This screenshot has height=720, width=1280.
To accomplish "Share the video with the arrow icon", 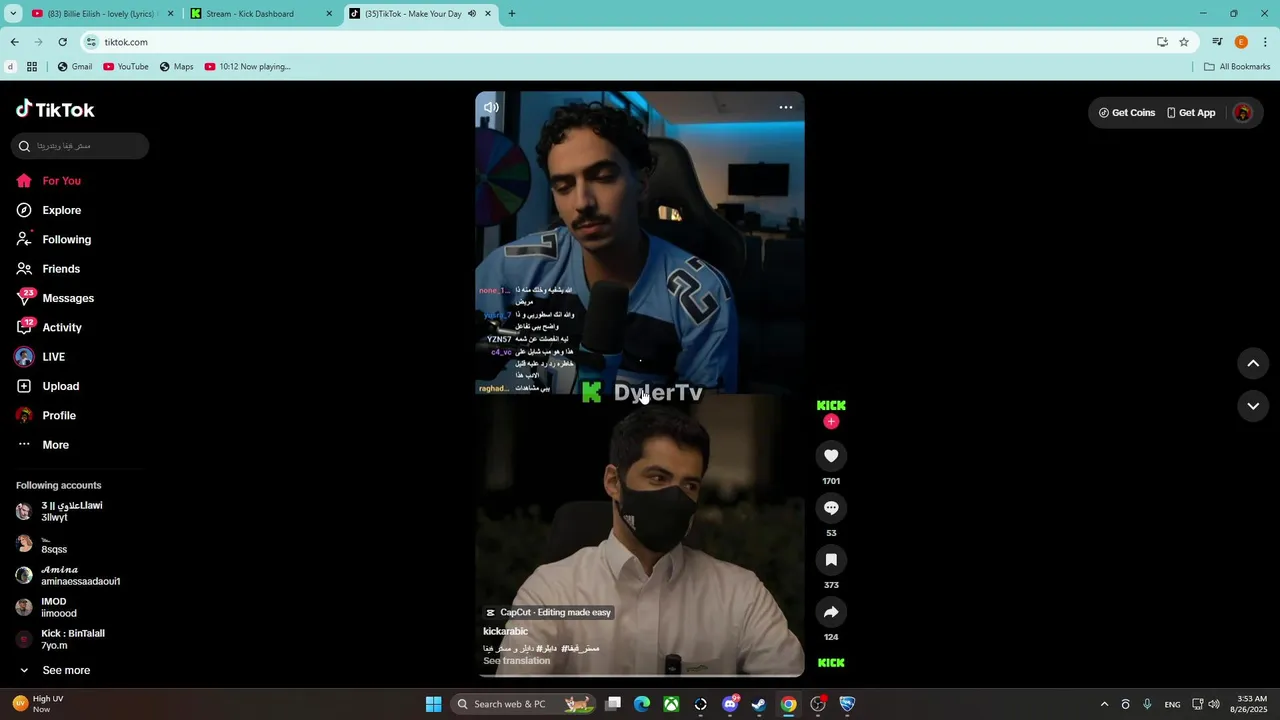I will coord(831,612).
